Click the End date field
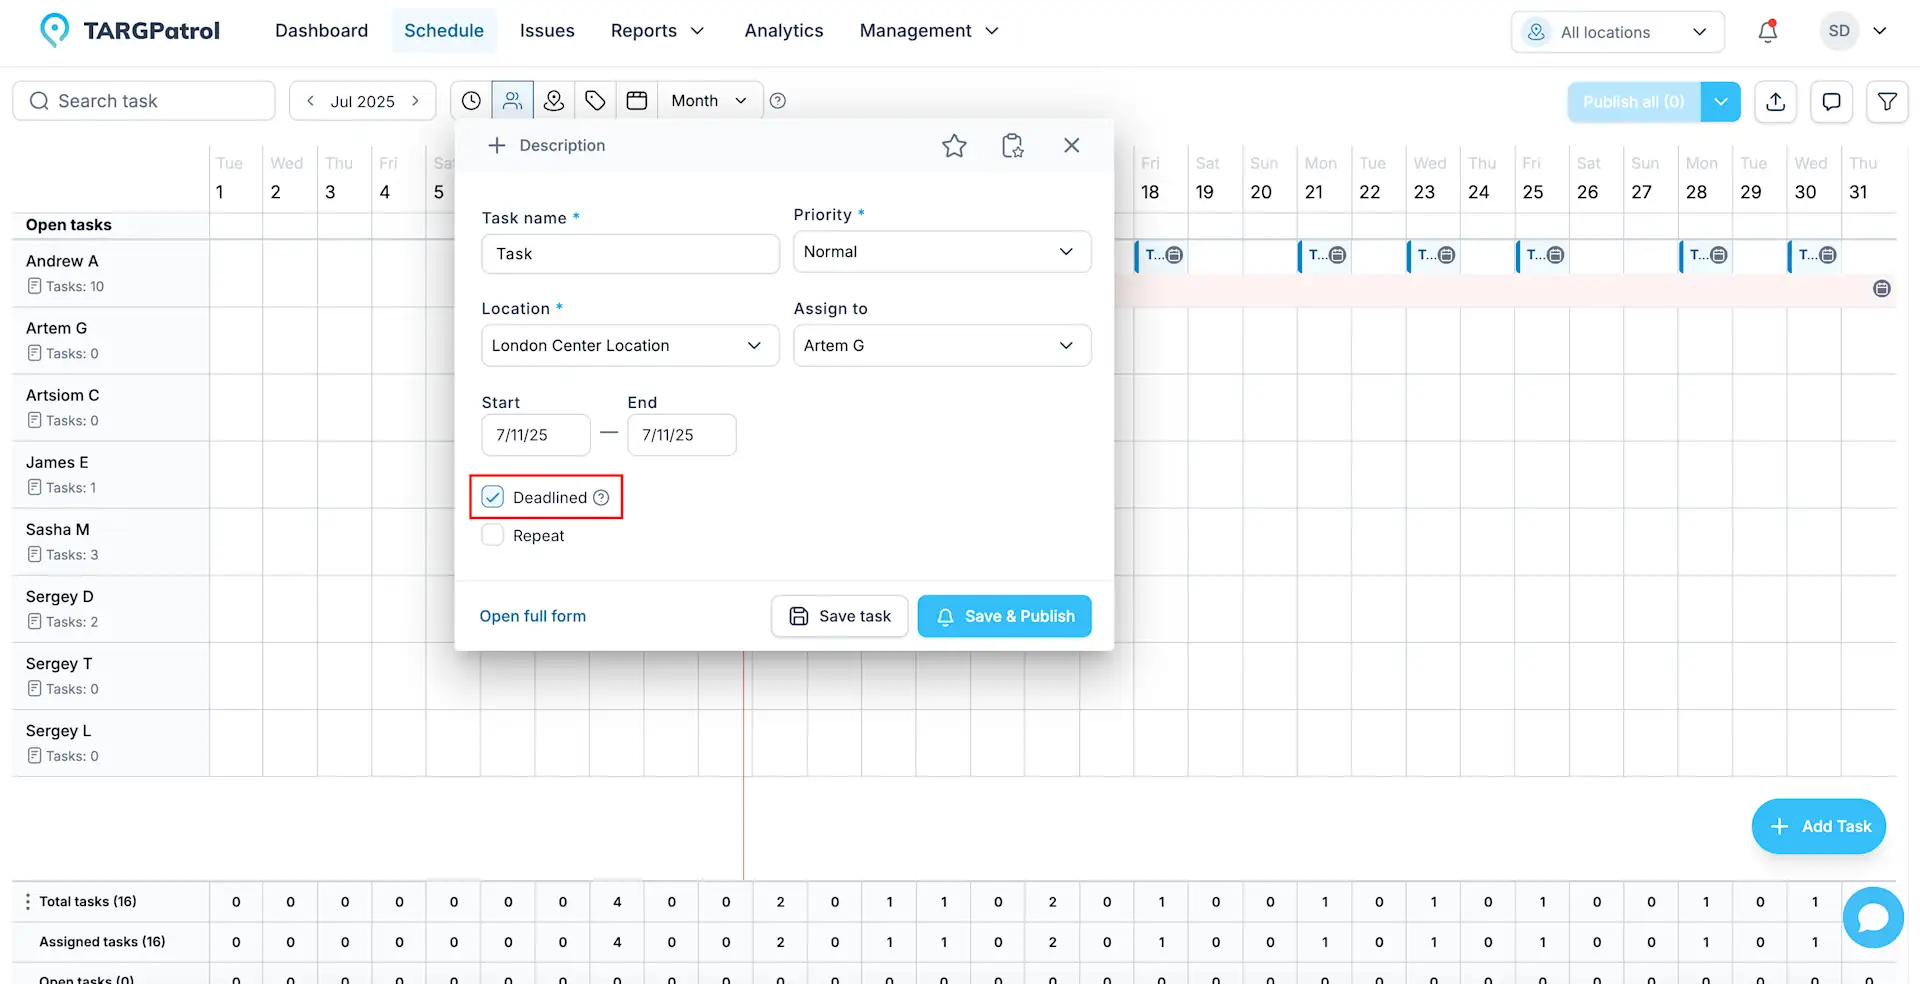 682,435
